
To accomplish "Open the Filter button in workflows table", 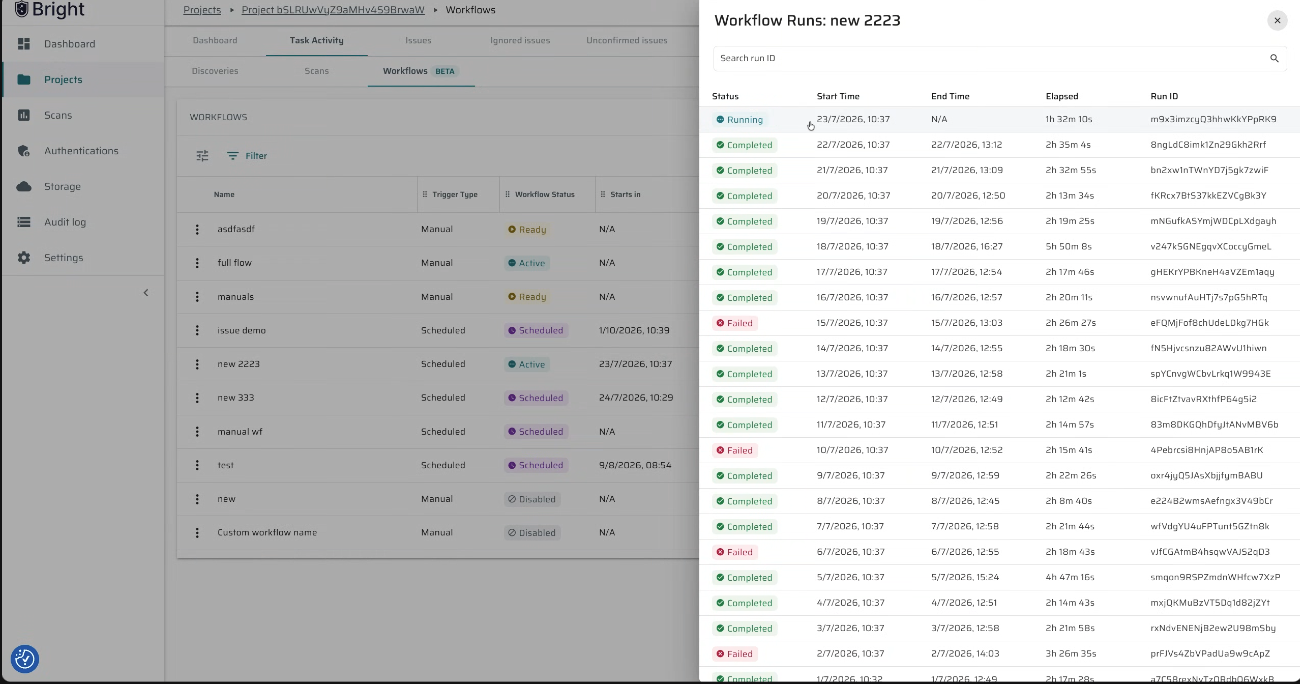I will [247, 156].
